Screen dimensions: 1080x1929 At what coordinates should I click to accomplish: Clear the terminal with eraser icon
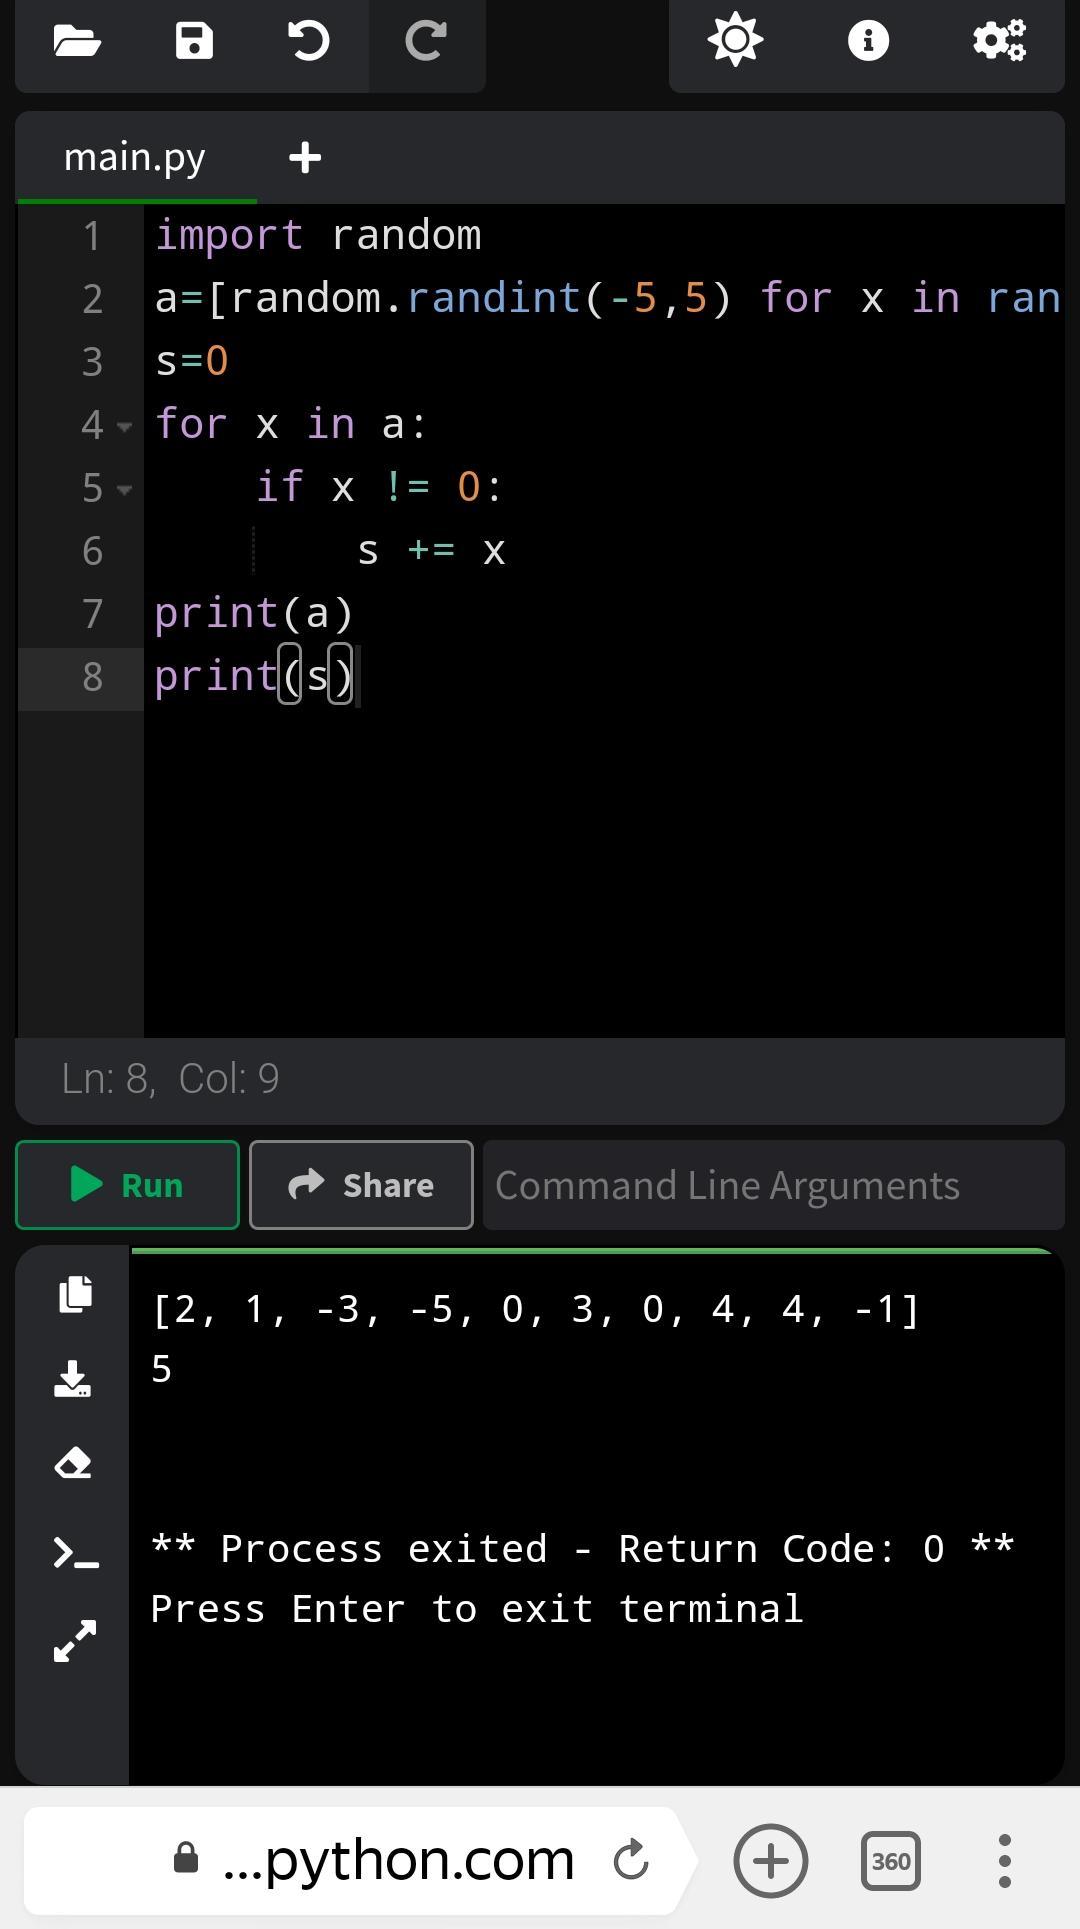point(73,1464)
